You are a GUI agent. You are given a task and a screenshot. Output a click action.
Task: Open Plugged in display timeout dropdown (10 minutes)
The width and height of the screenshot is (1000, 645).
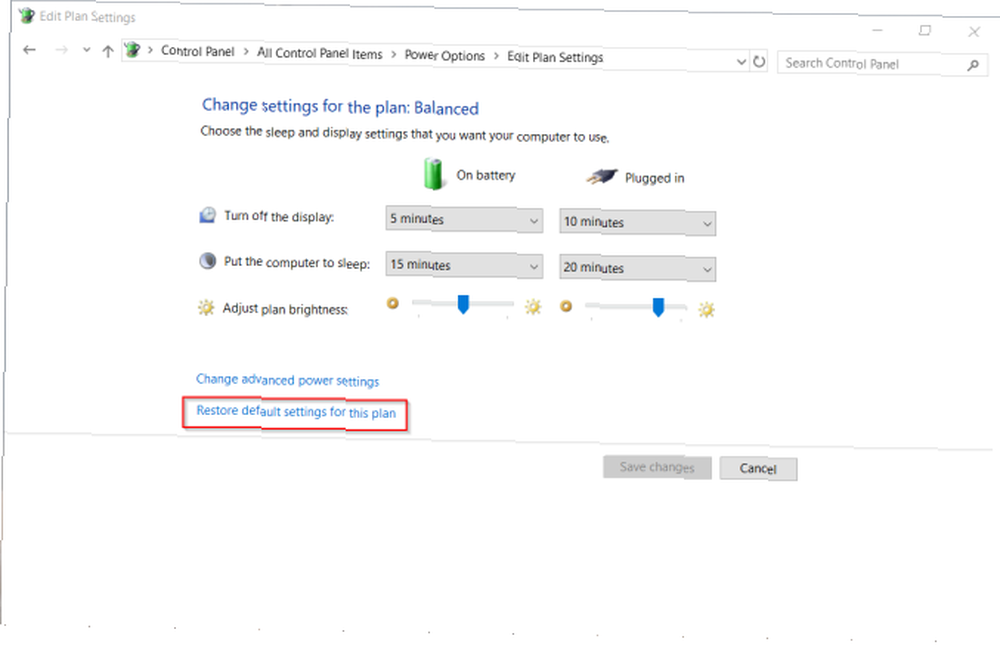click(637, 223)
